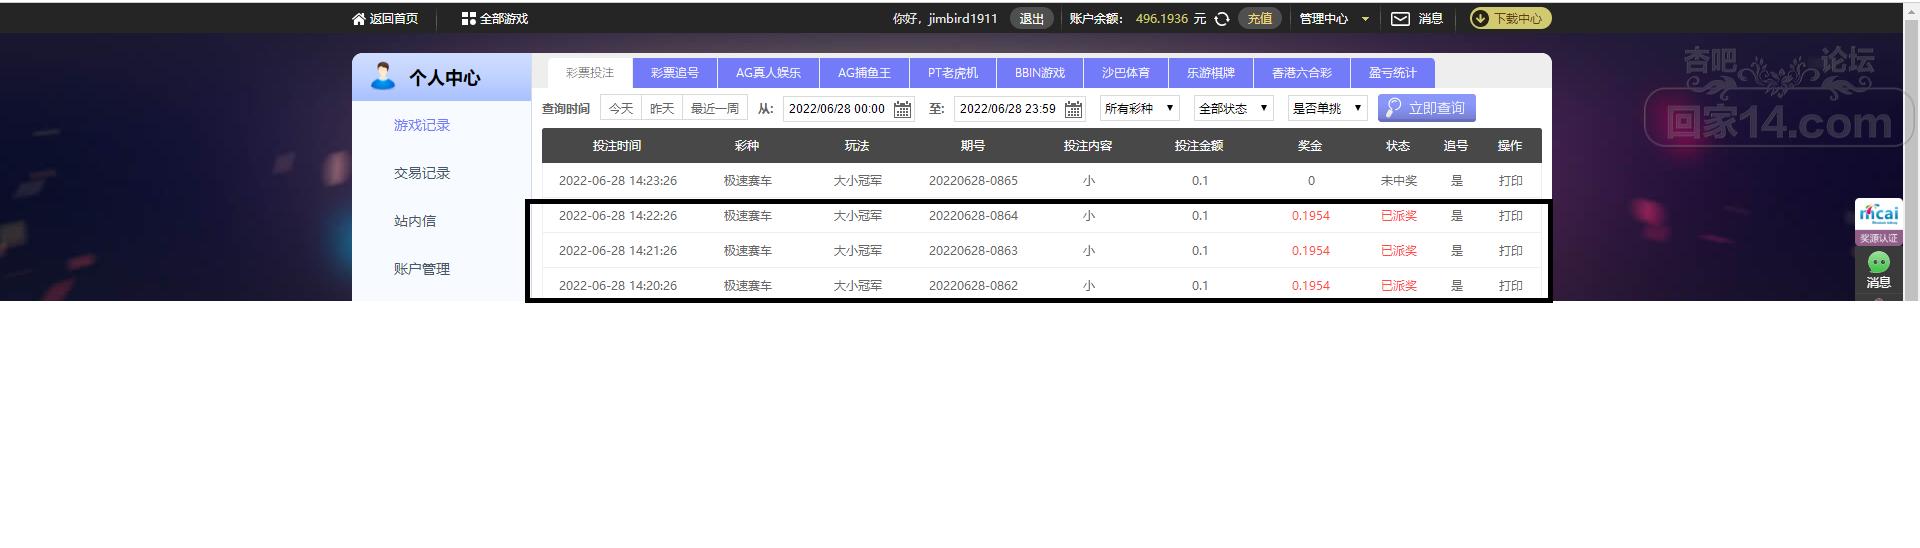
Task: Click balance amount 496.1936
Action: point(1162,19)
